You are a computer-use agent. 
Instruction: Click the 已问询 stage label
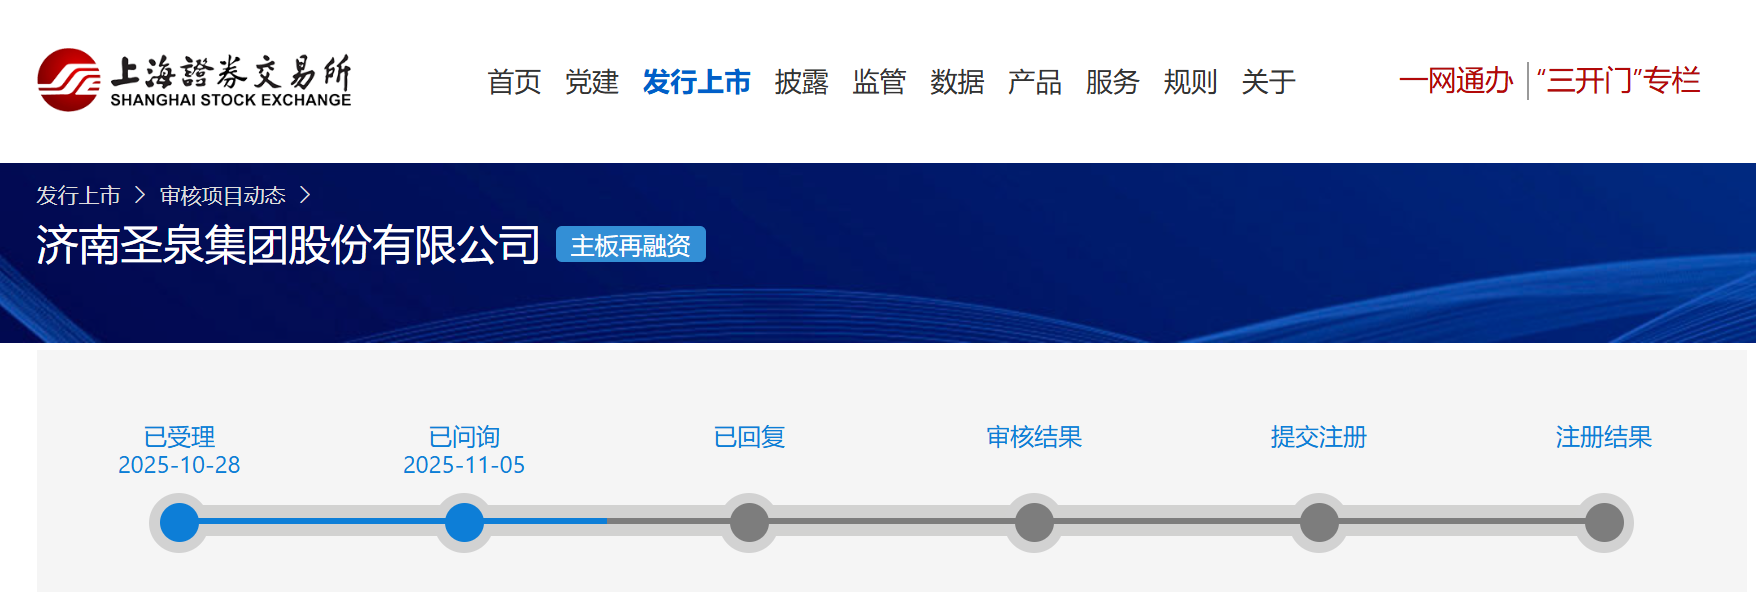click(464, 437)
